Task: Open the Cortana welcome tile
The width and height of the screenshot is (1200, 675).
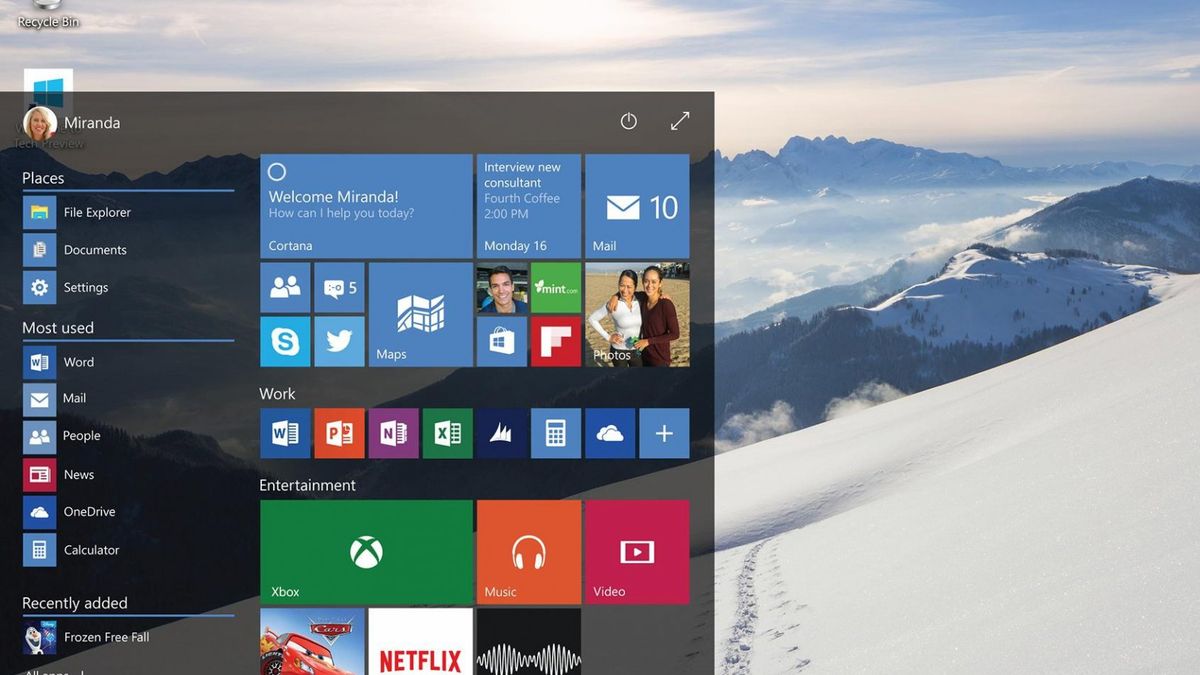Action: 366,206
